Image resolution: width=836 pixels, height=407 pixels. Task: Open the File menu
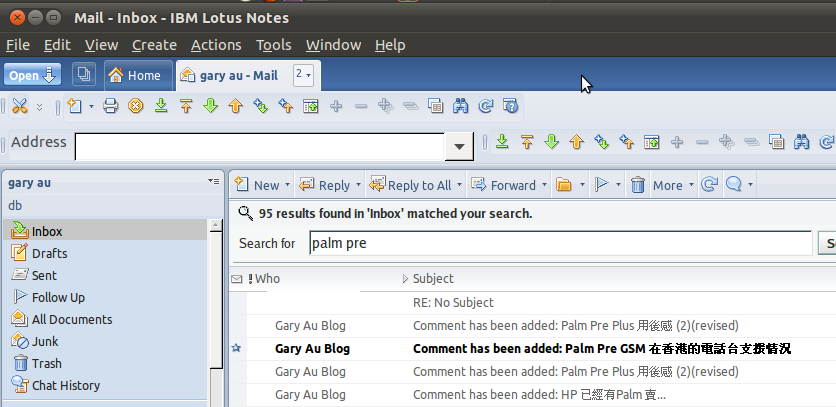pyautogui.click(x=18, y=45)
